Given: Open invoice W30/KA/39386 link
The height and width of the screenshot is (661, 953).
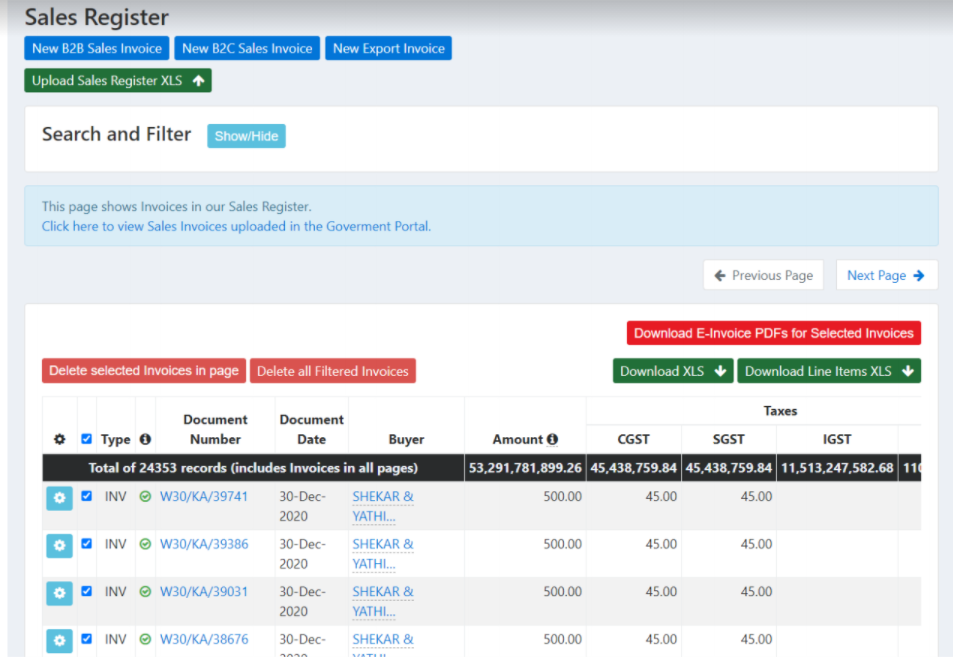Looking at the screenshot, I should pyautogui.click(x=204, y=544).
